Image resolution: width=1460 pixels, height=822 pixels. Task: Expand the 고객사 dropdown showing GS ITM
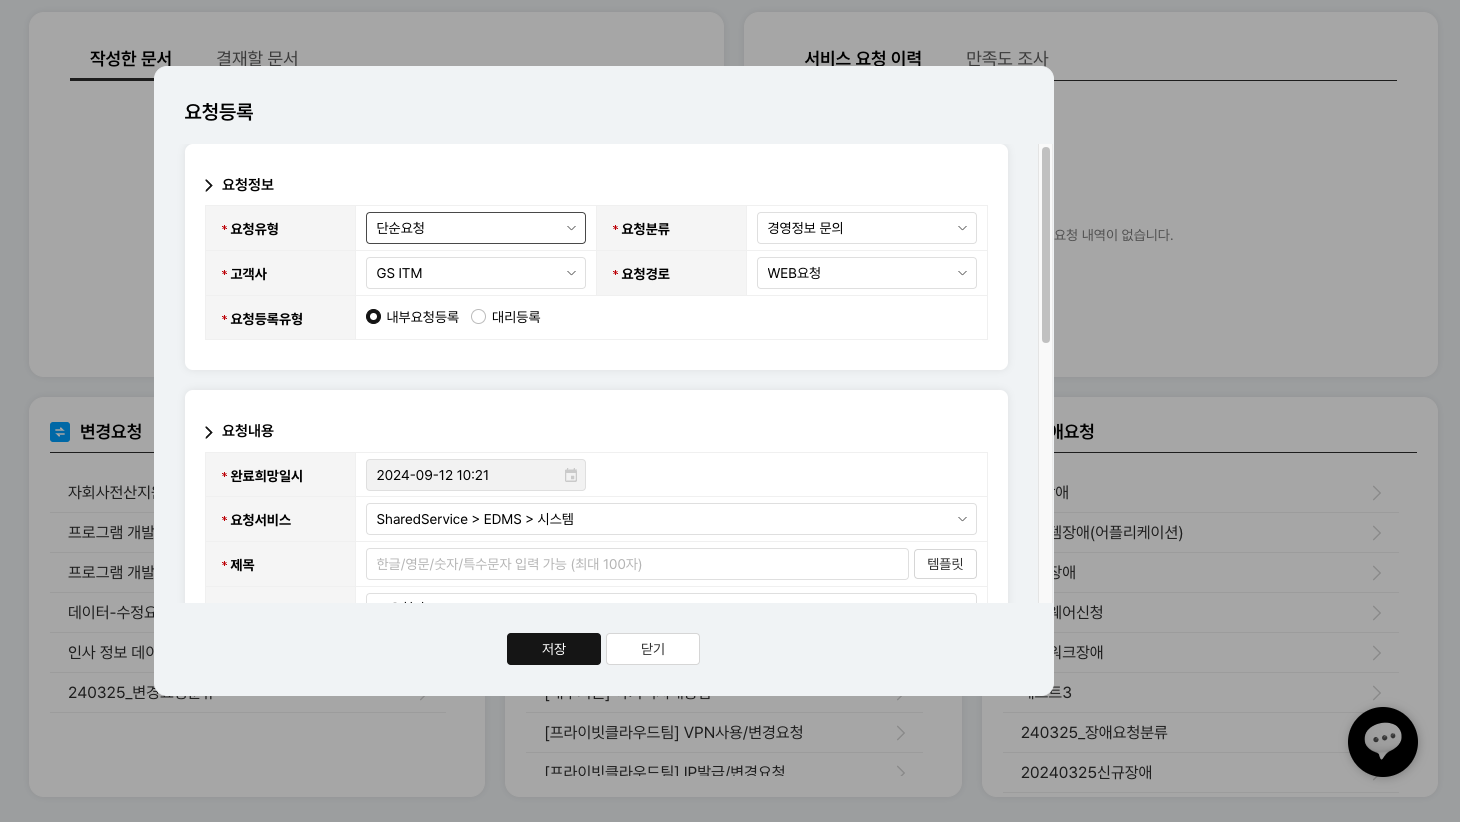point(475,273)
